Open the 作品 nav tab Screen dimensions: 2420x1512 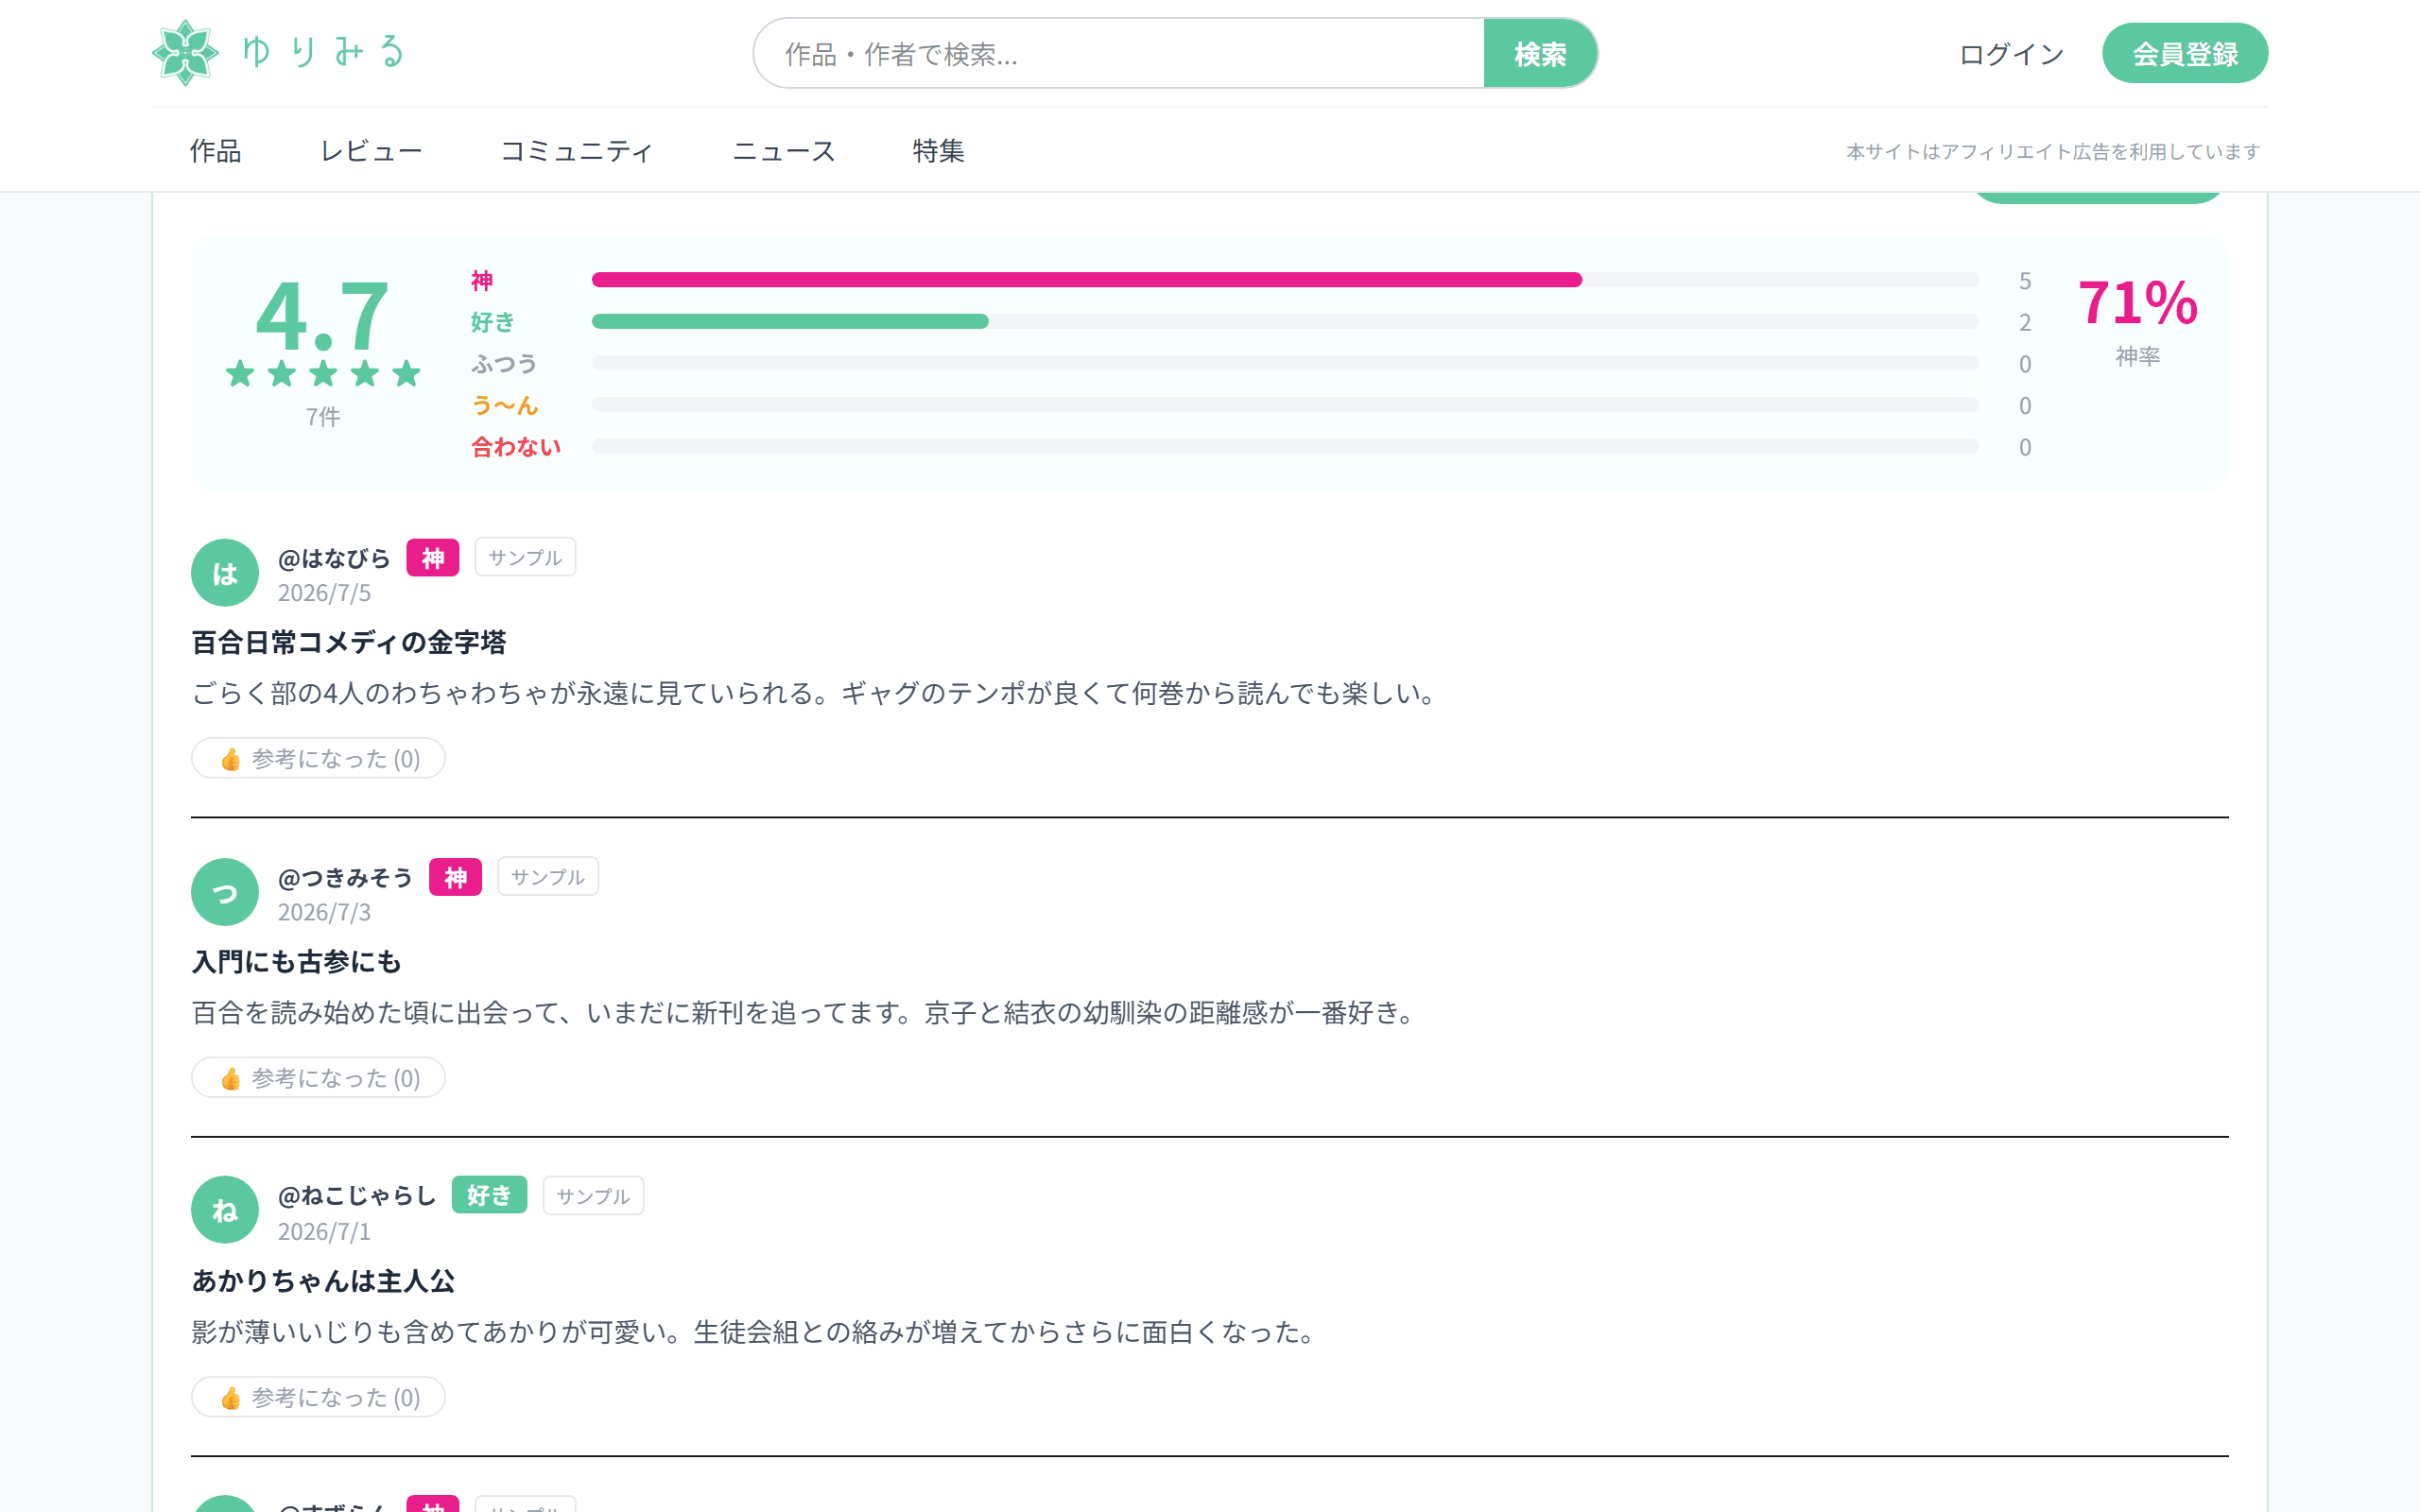tap(215, 151)
